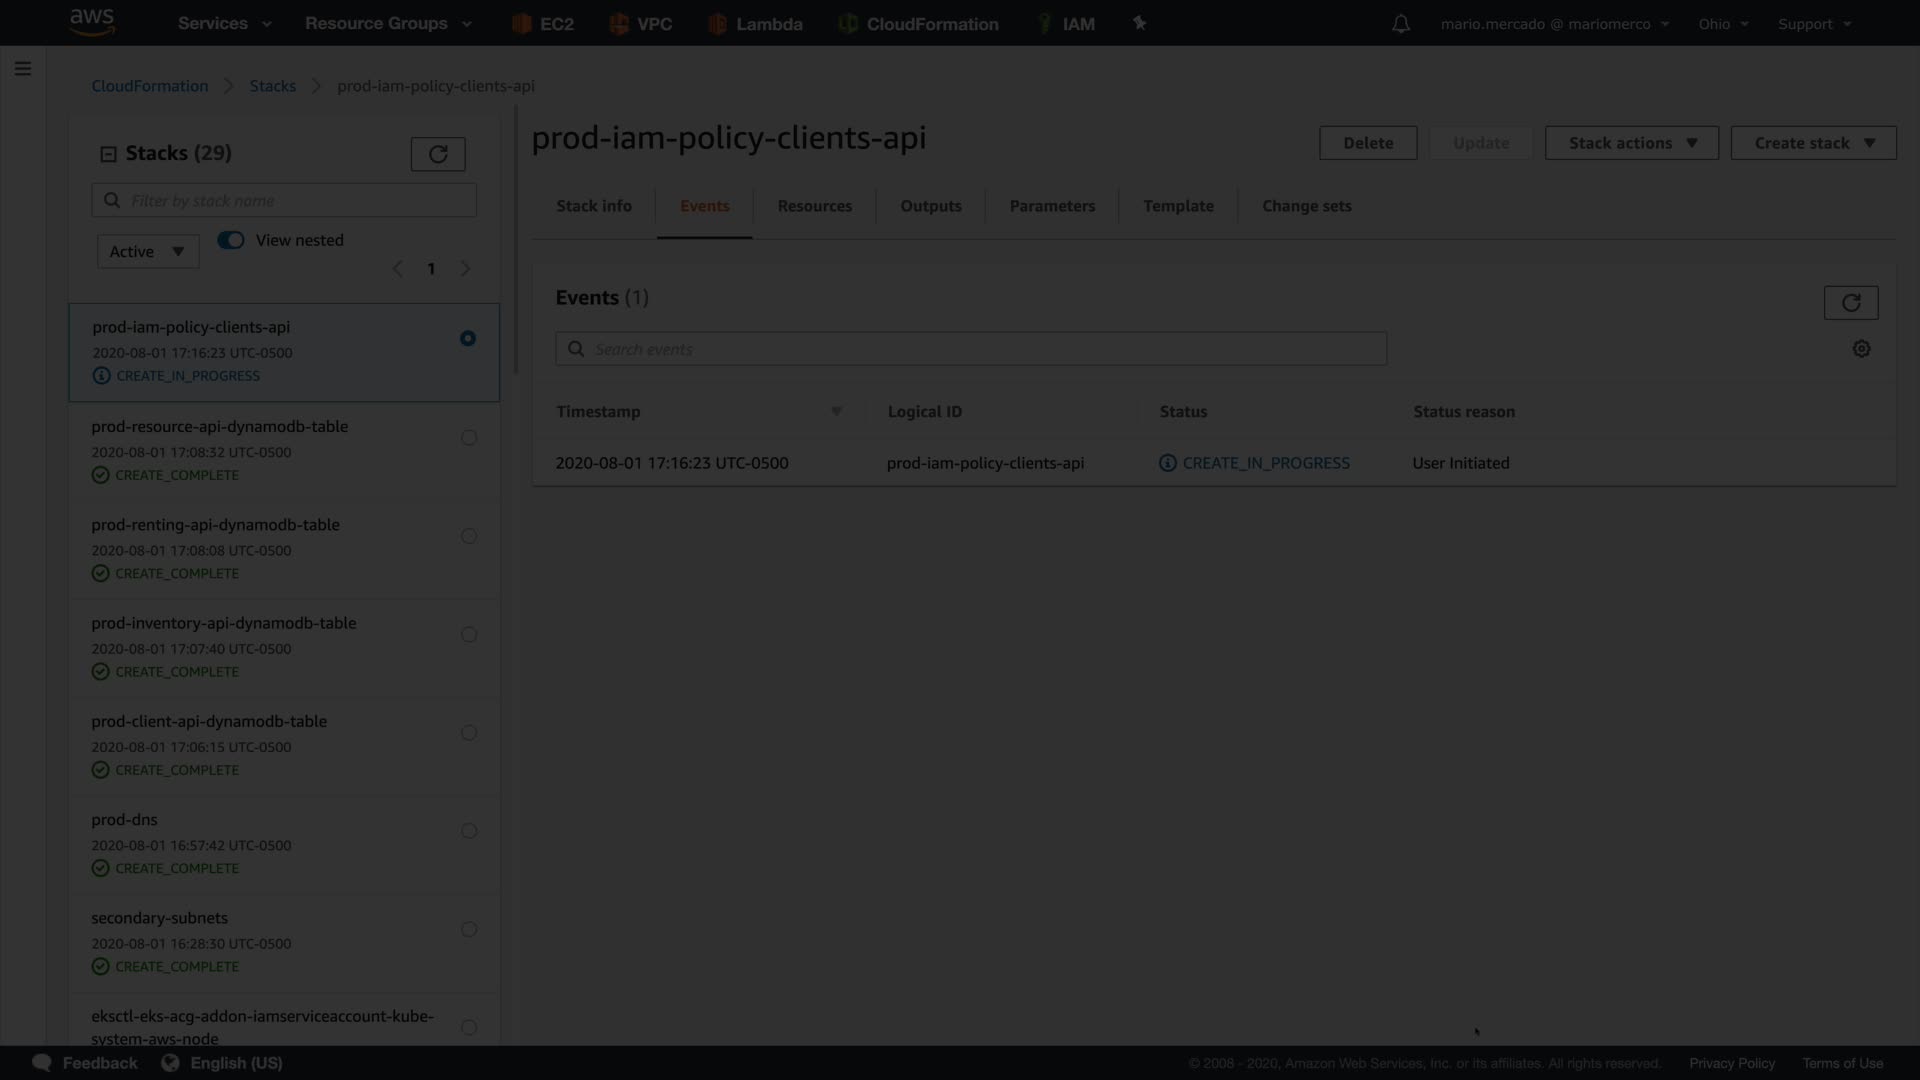Switch to the Template tab
Viewport: 1920px width, 1080px height.
point(1178,206)
